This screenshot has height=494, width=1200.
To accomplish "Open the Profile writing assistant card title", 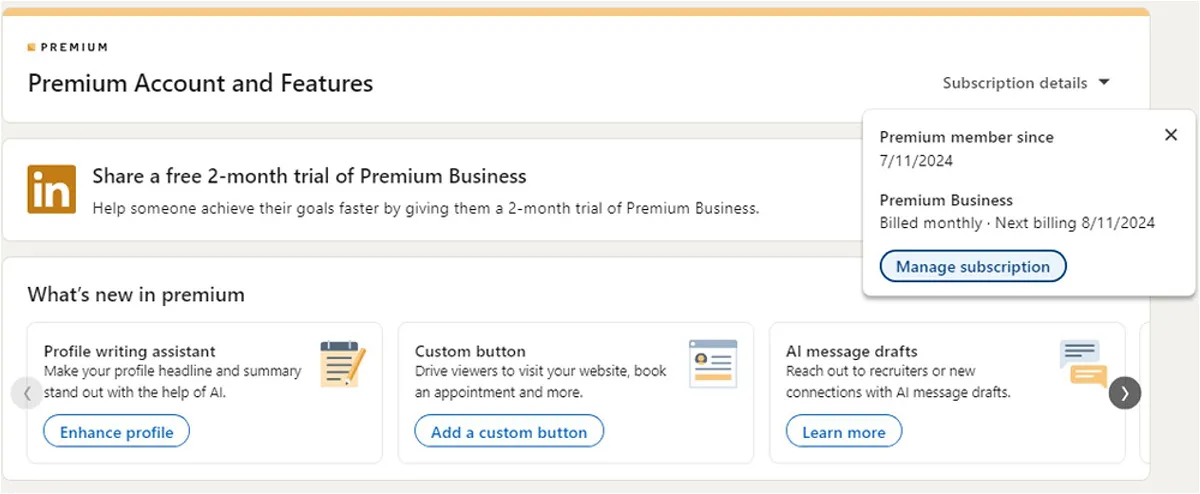I will point(130,351).
